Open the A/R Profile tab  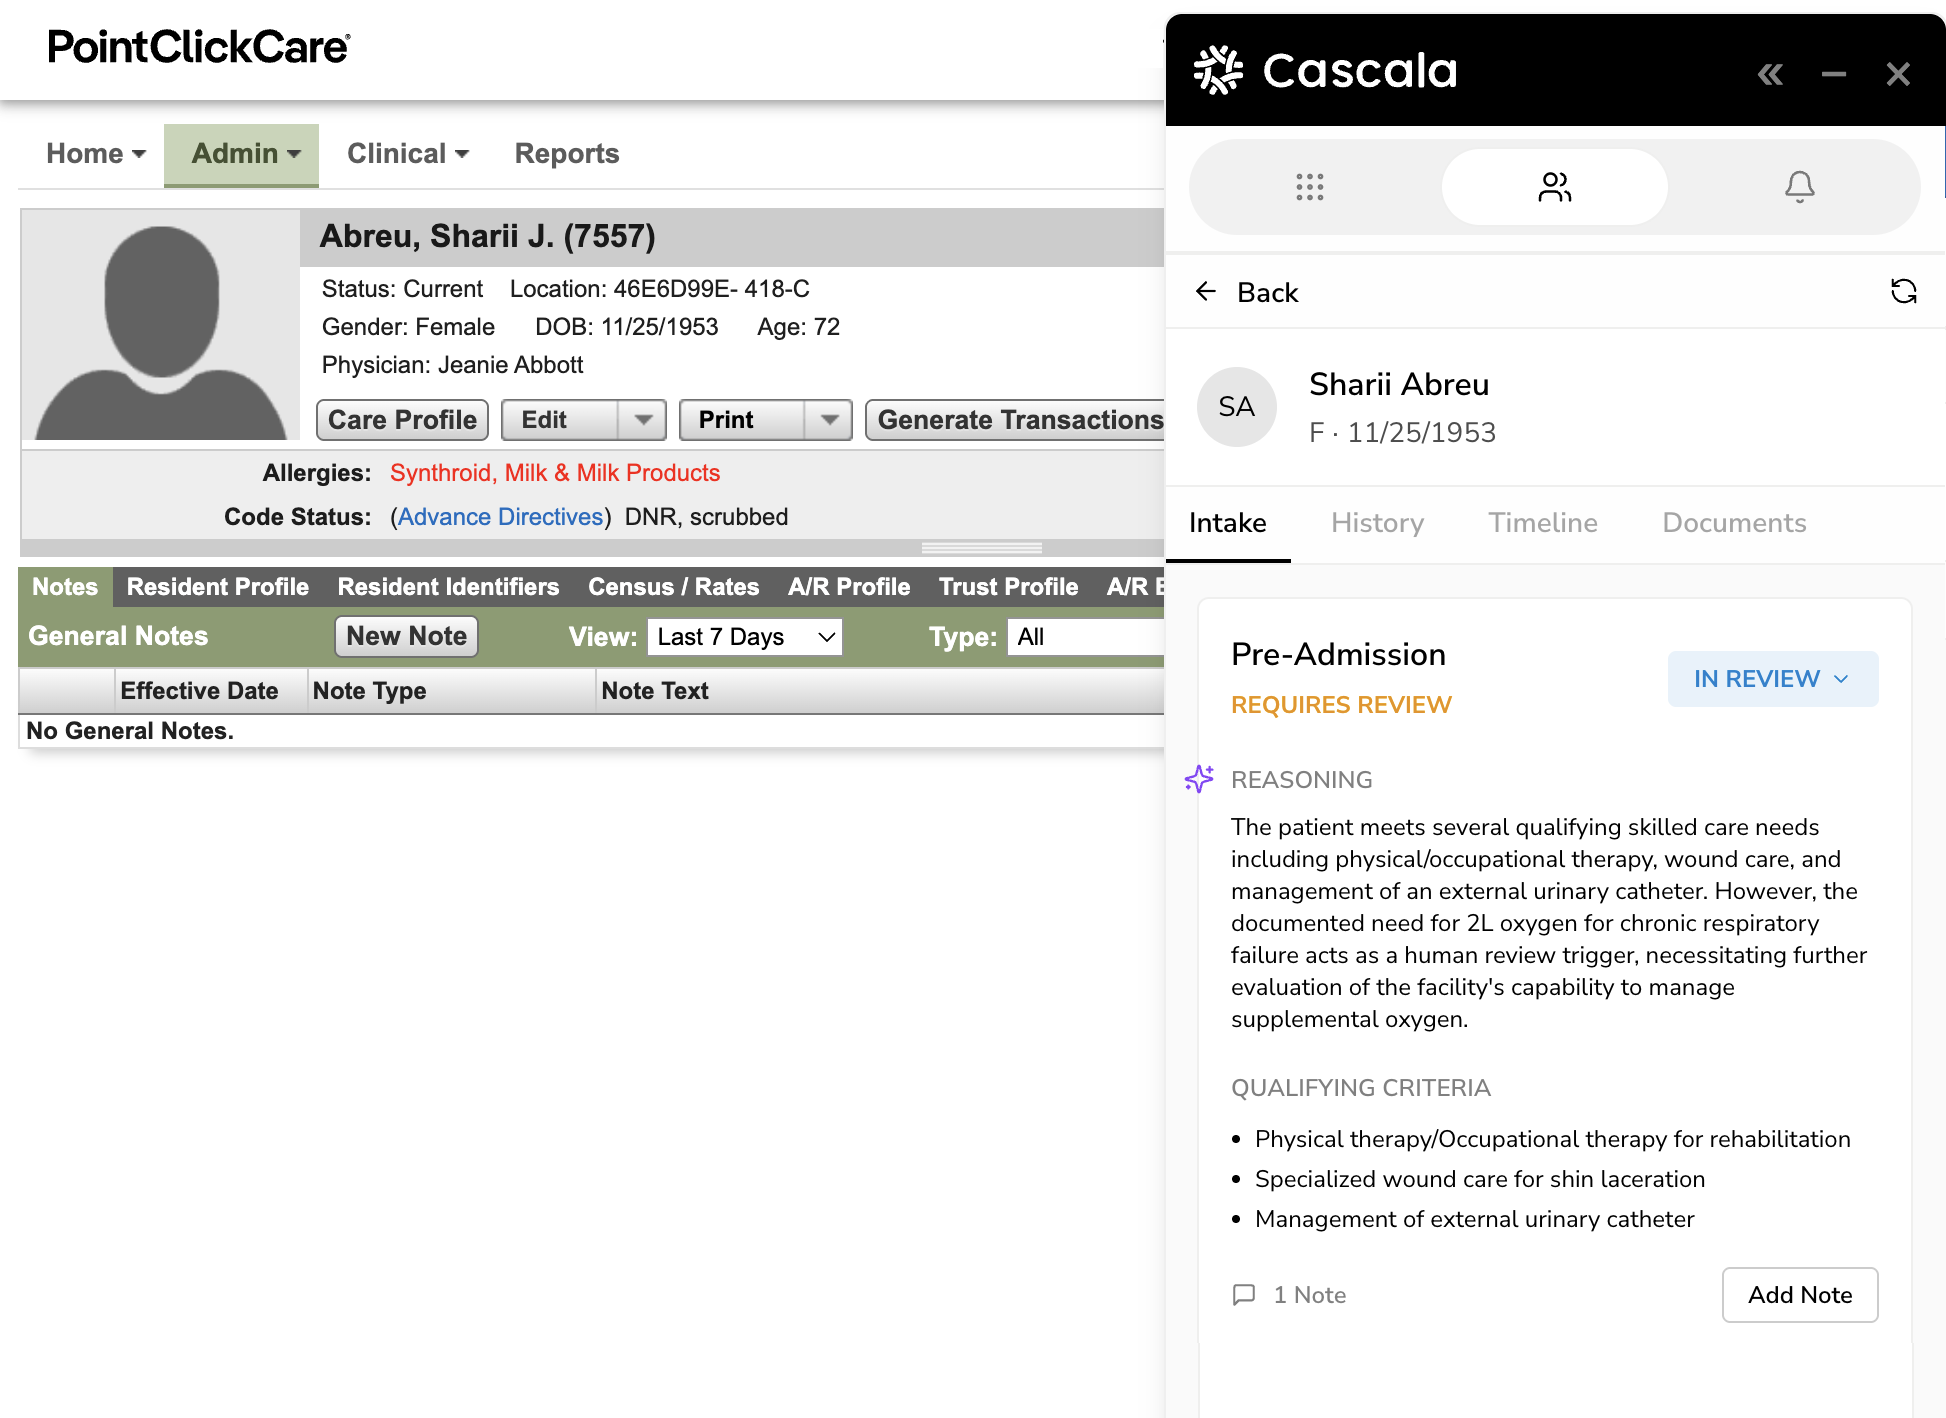coord(848,587)
